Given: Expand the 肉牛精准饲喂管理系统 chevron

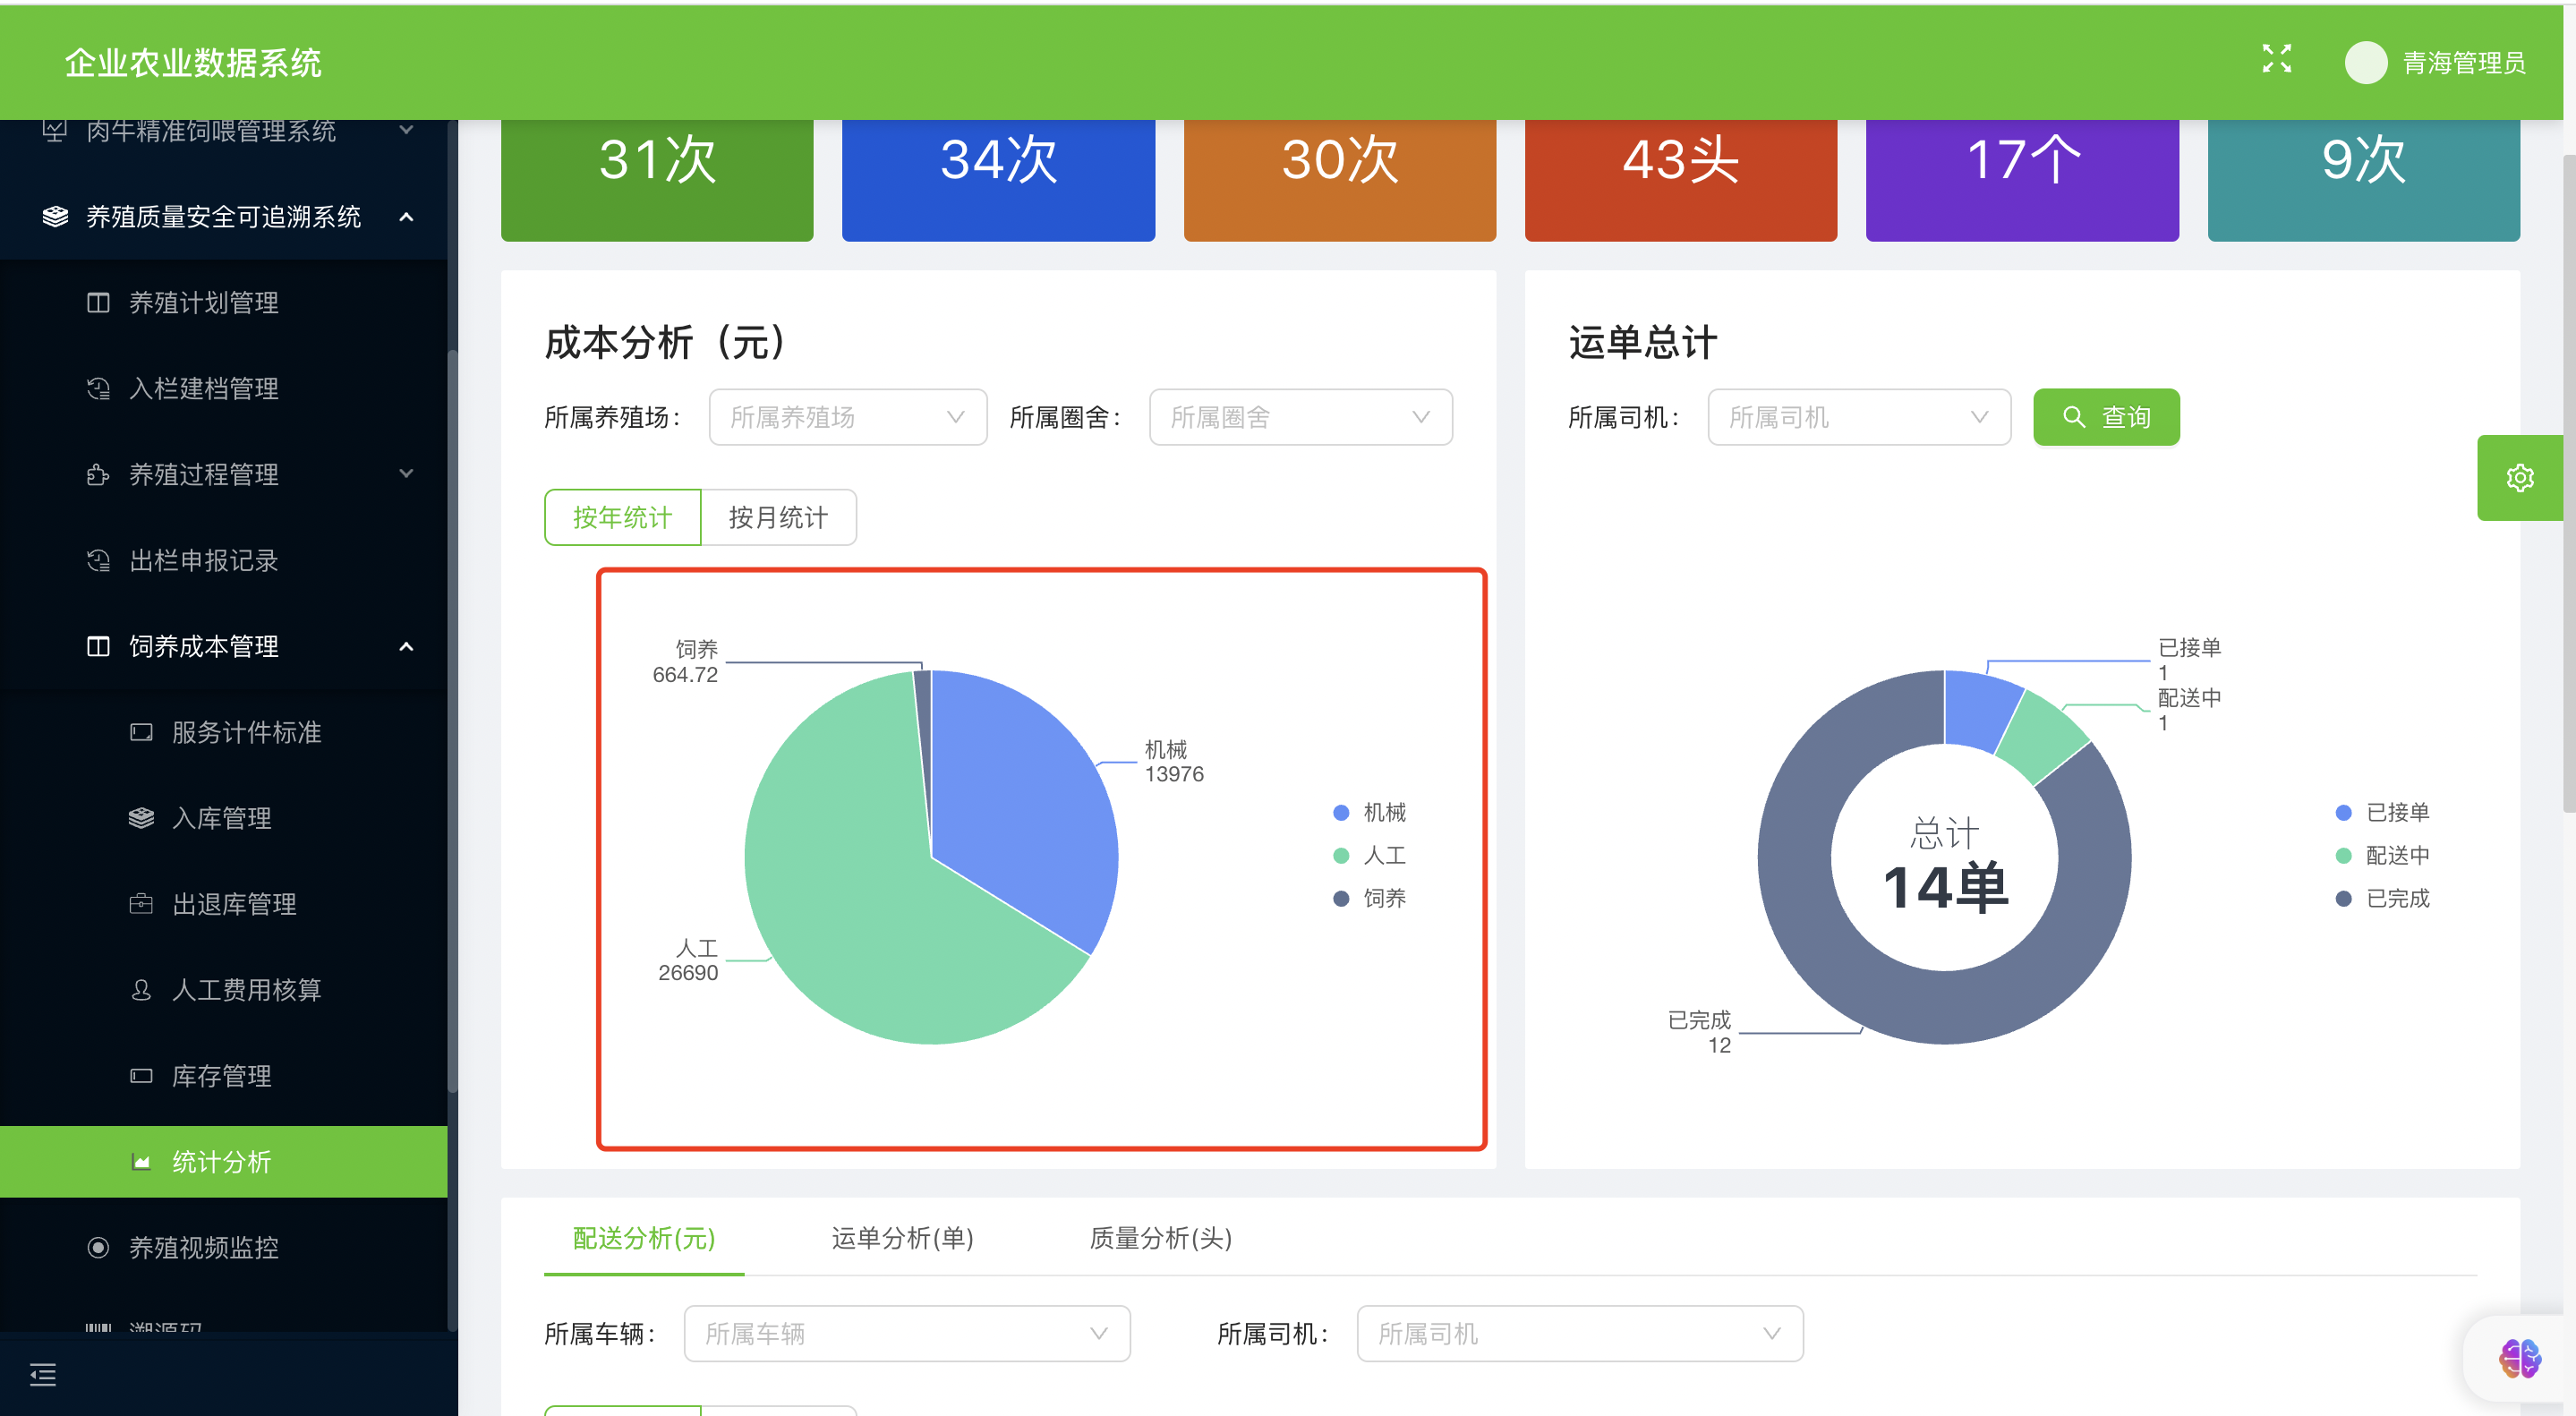Looking at the screenshot, I should click(406, 130).
